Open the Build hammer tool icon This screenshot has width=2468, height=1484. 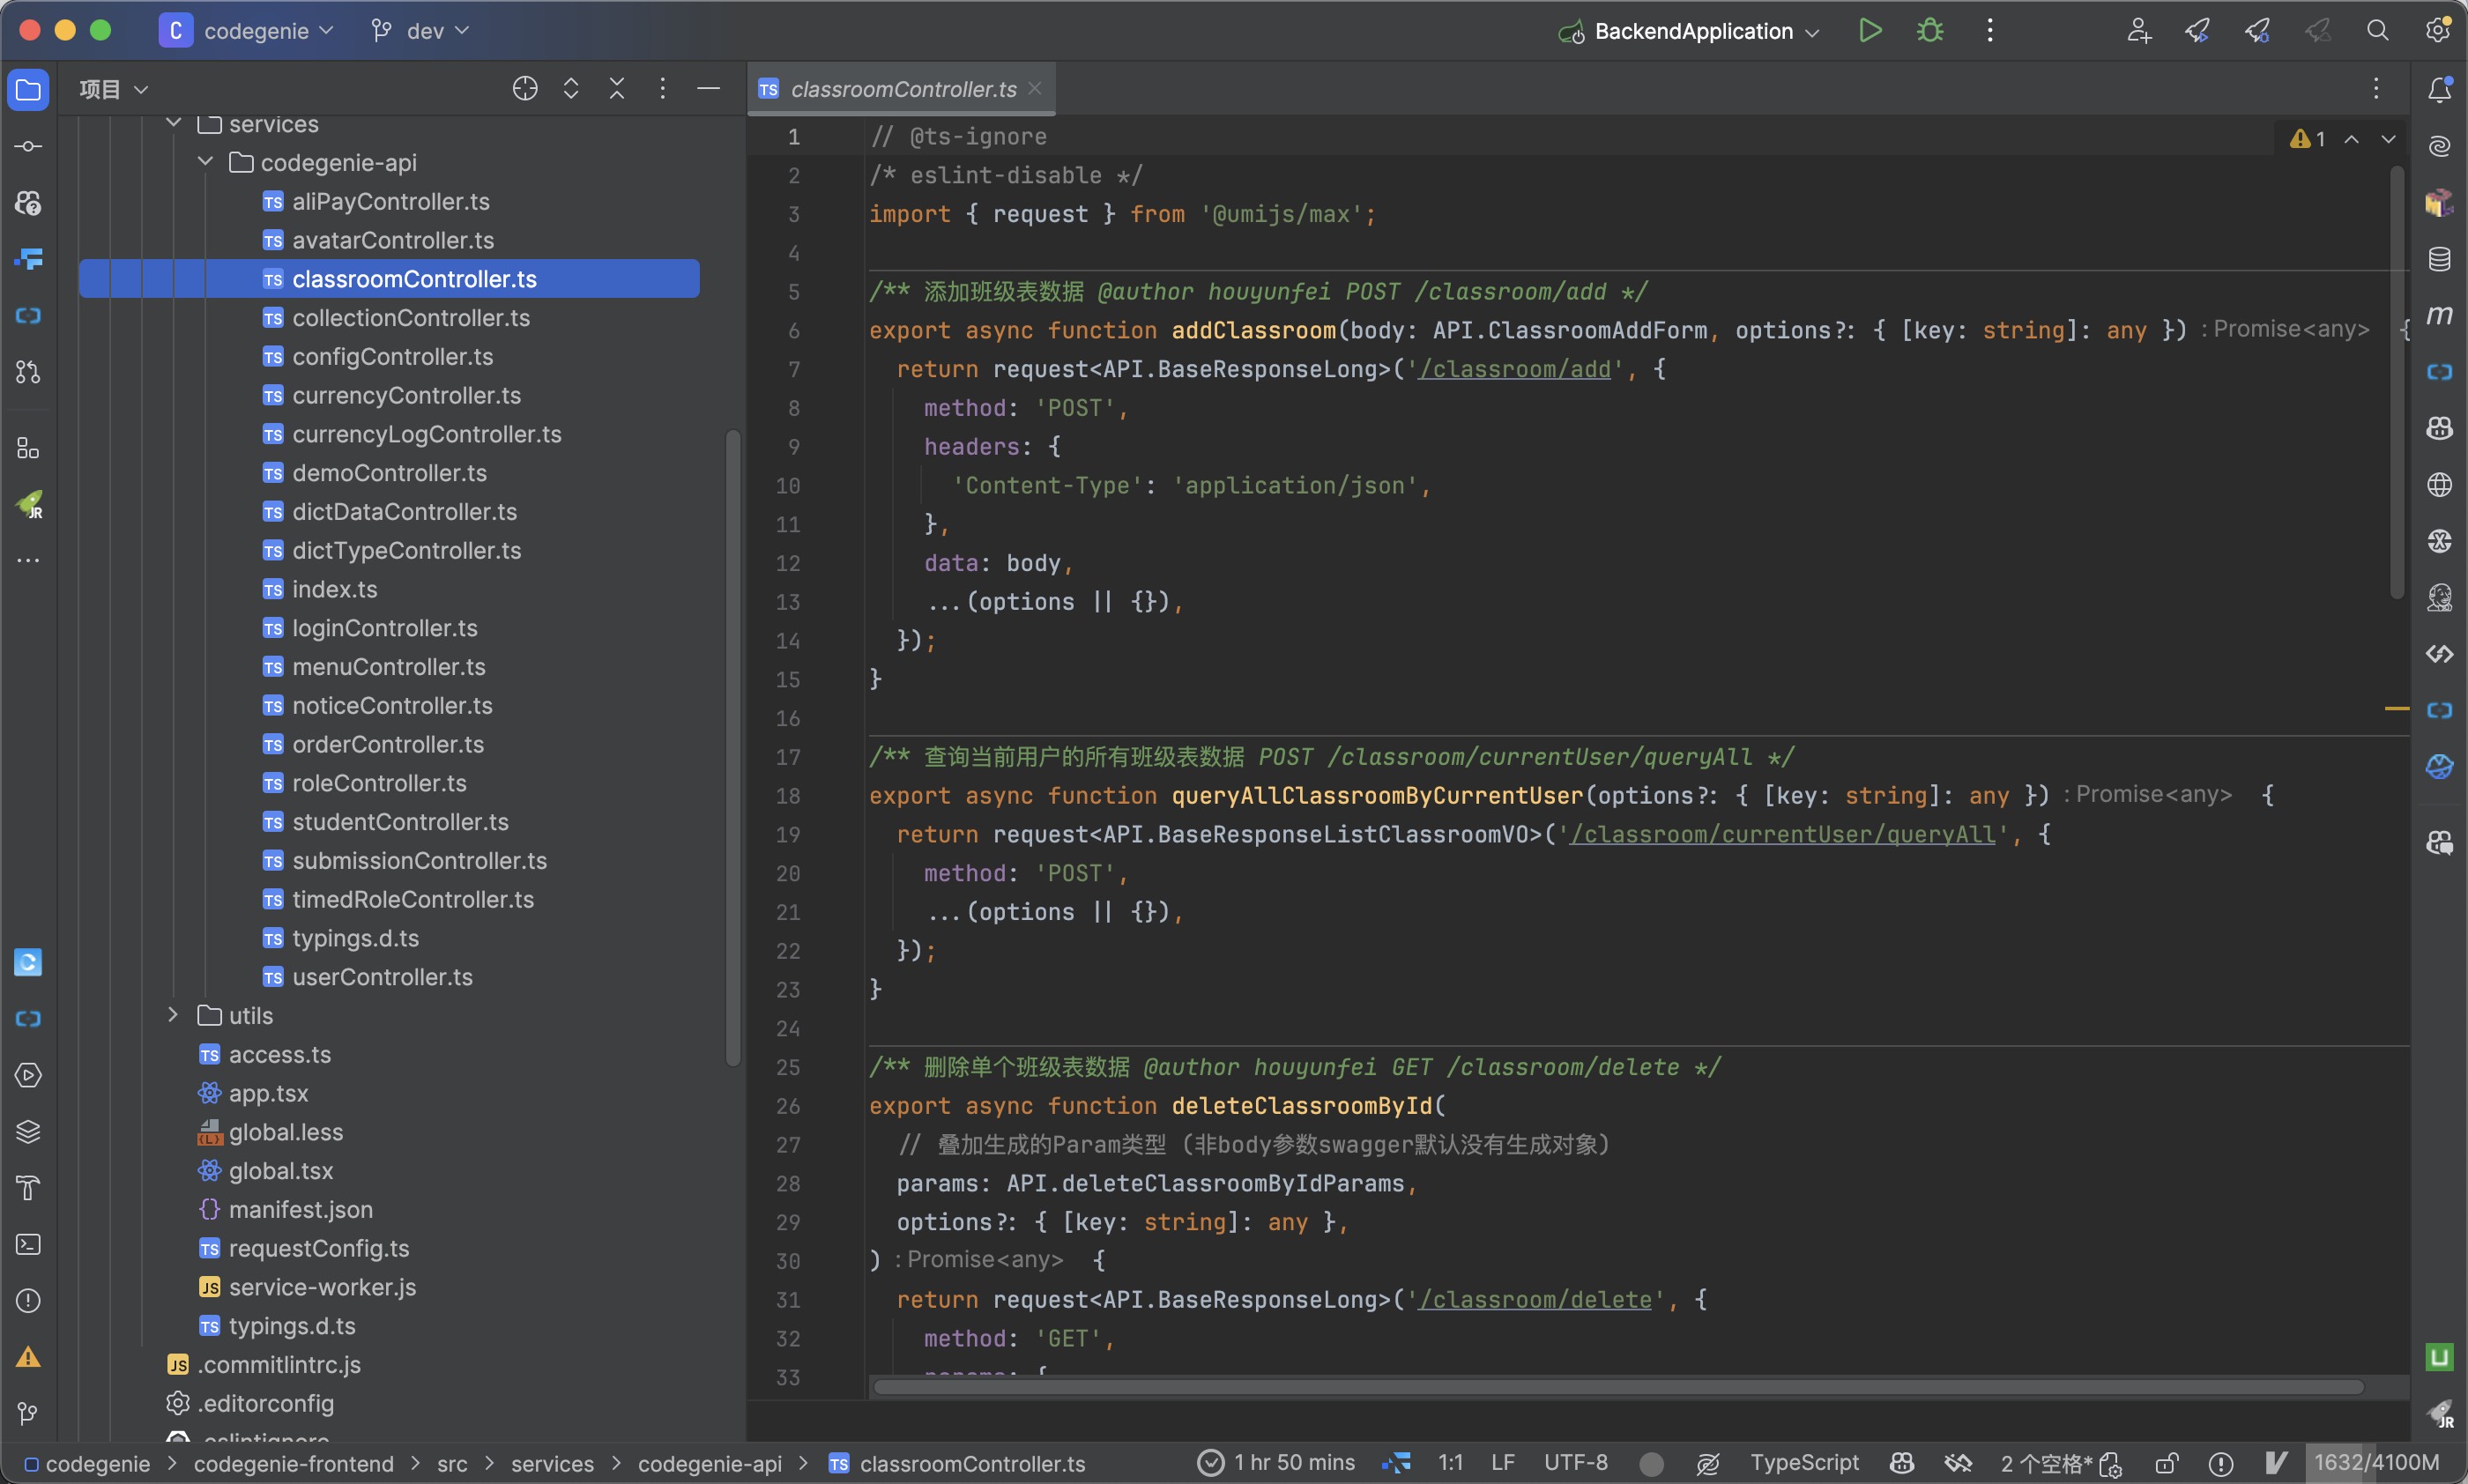coord(28,1188)
